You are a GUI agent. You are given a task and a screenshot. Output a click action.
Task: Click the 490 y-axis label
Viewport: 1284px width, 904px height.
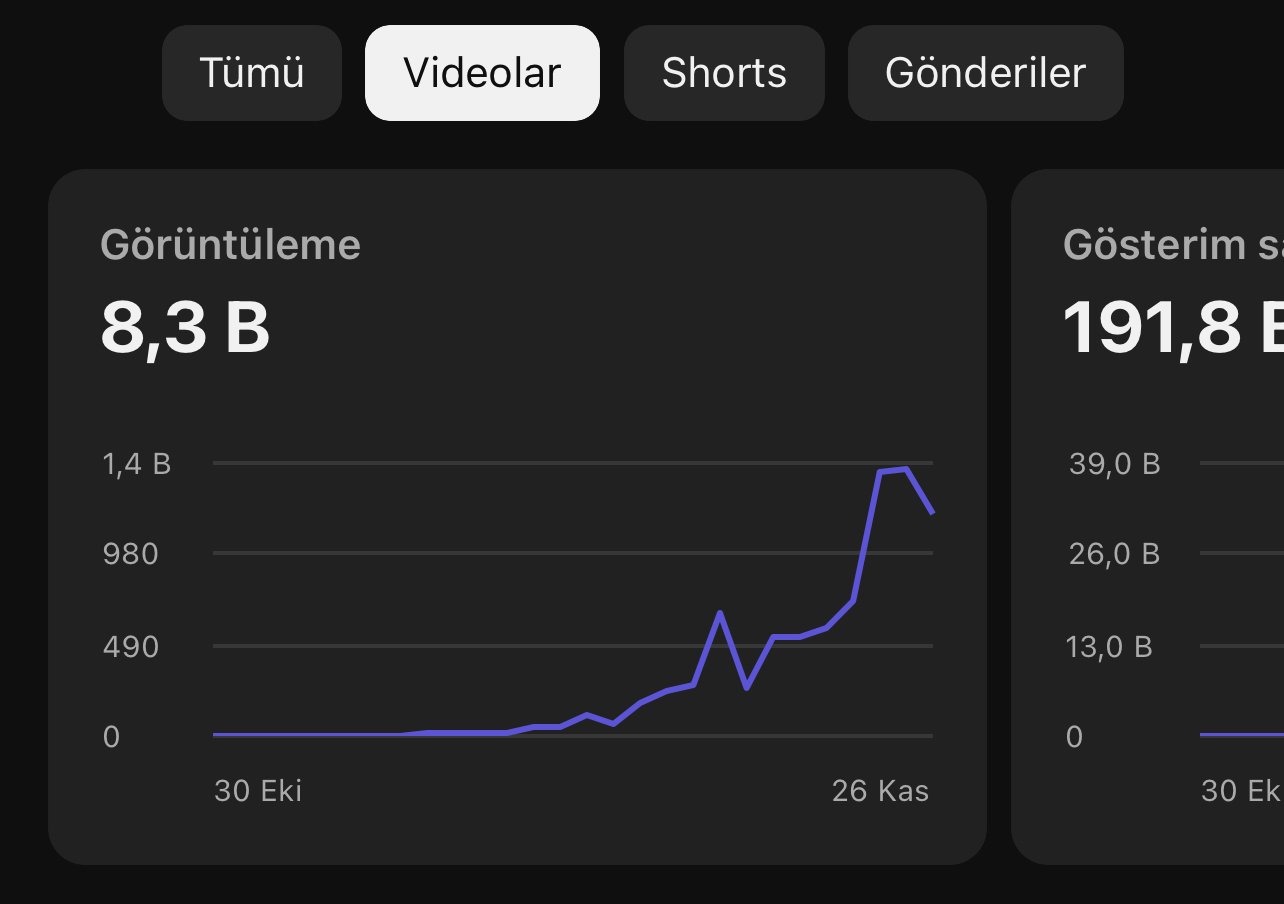[131, 647]
